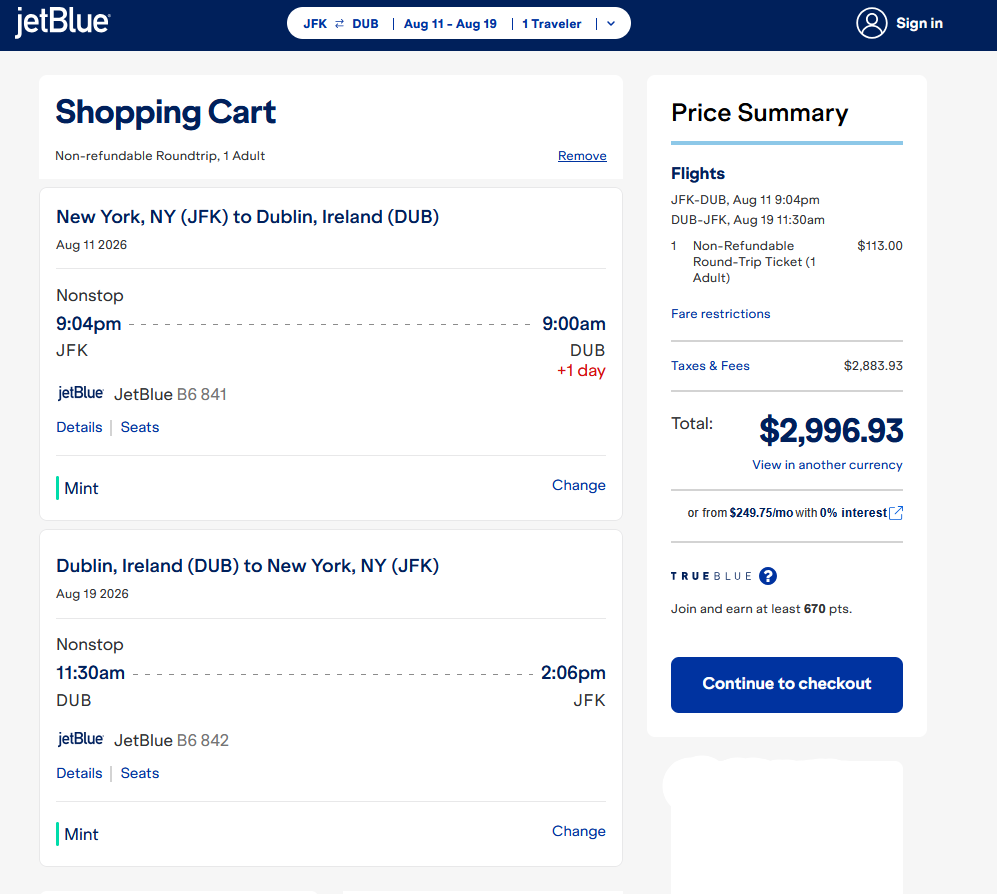
Task: Expand the trip search chevron dropdown
Action: click(x=611, y=24)
